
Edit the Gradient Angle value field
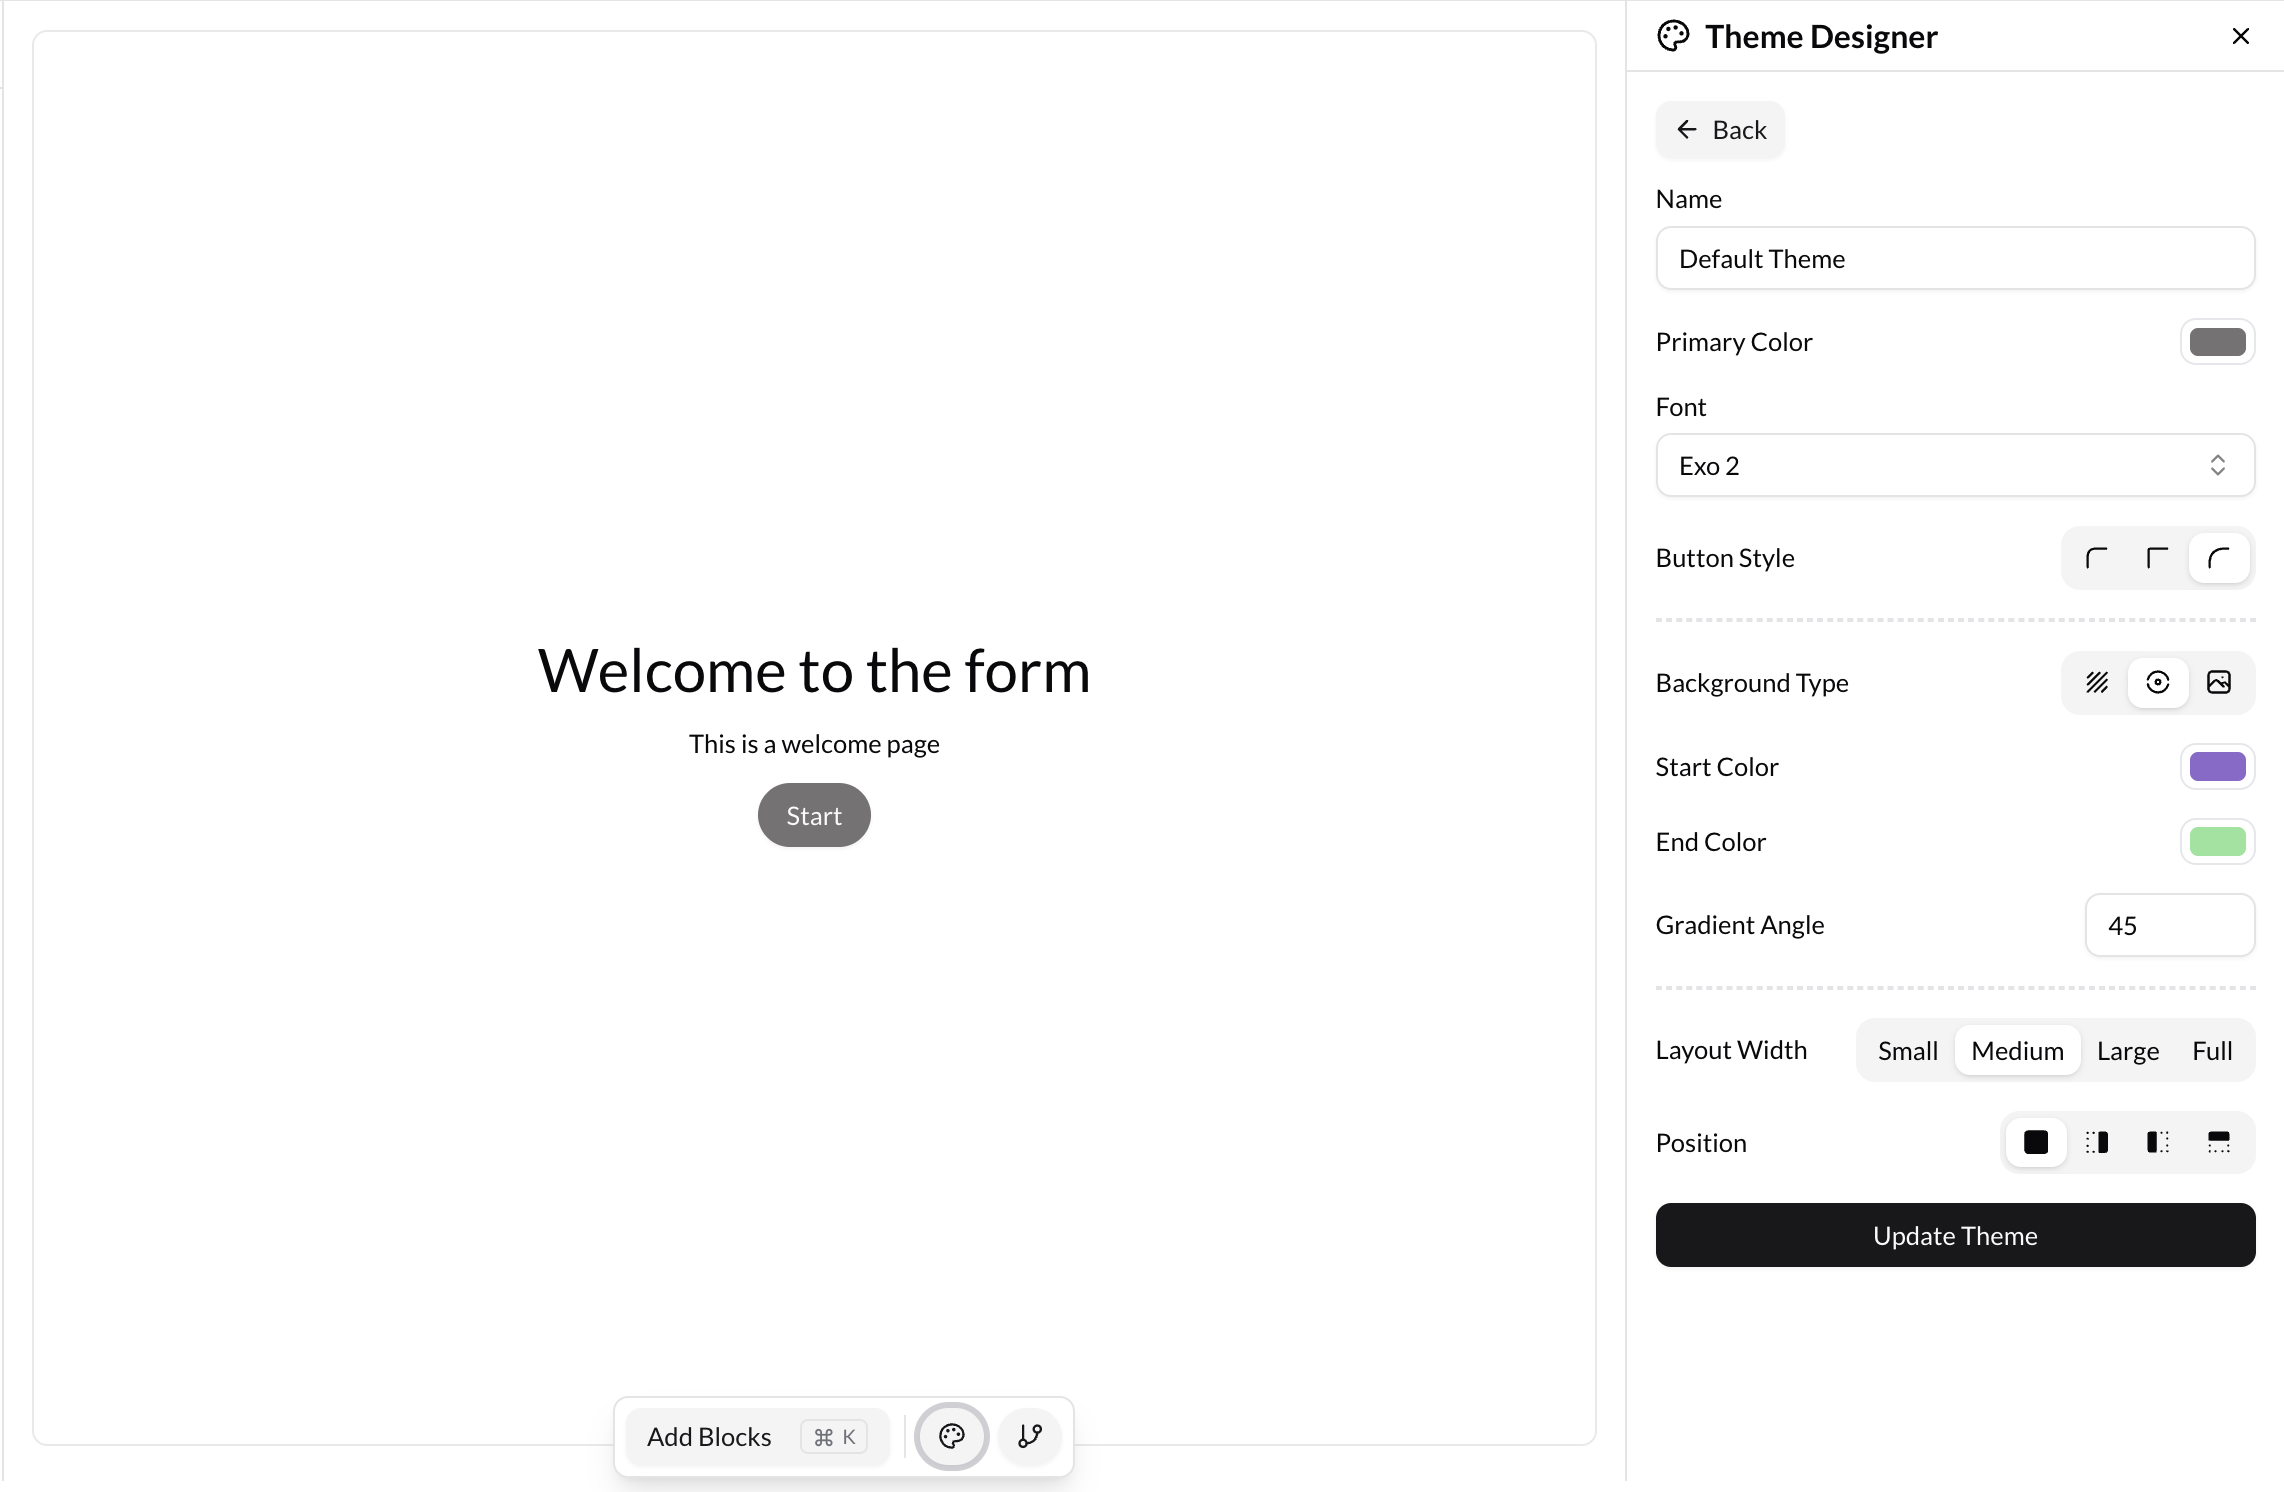click(x=2170, y=925)
